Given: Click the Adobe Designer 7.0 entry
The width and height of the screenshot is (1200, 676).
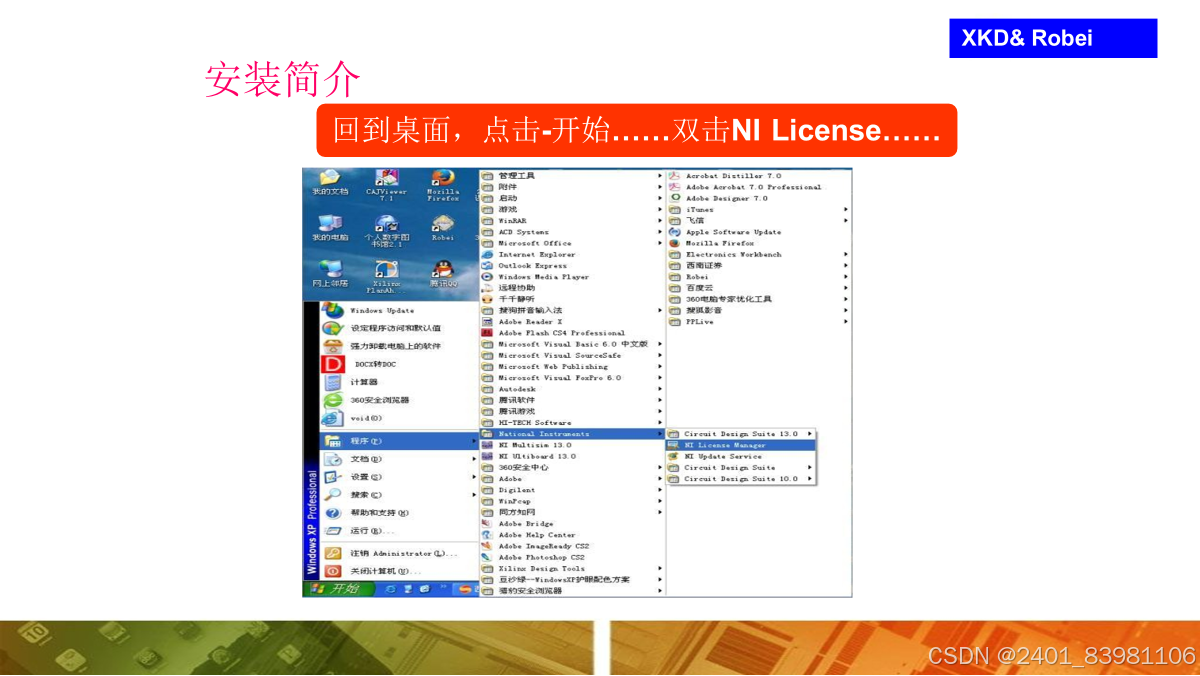Looking at the screenshot, I should (759, 198).
